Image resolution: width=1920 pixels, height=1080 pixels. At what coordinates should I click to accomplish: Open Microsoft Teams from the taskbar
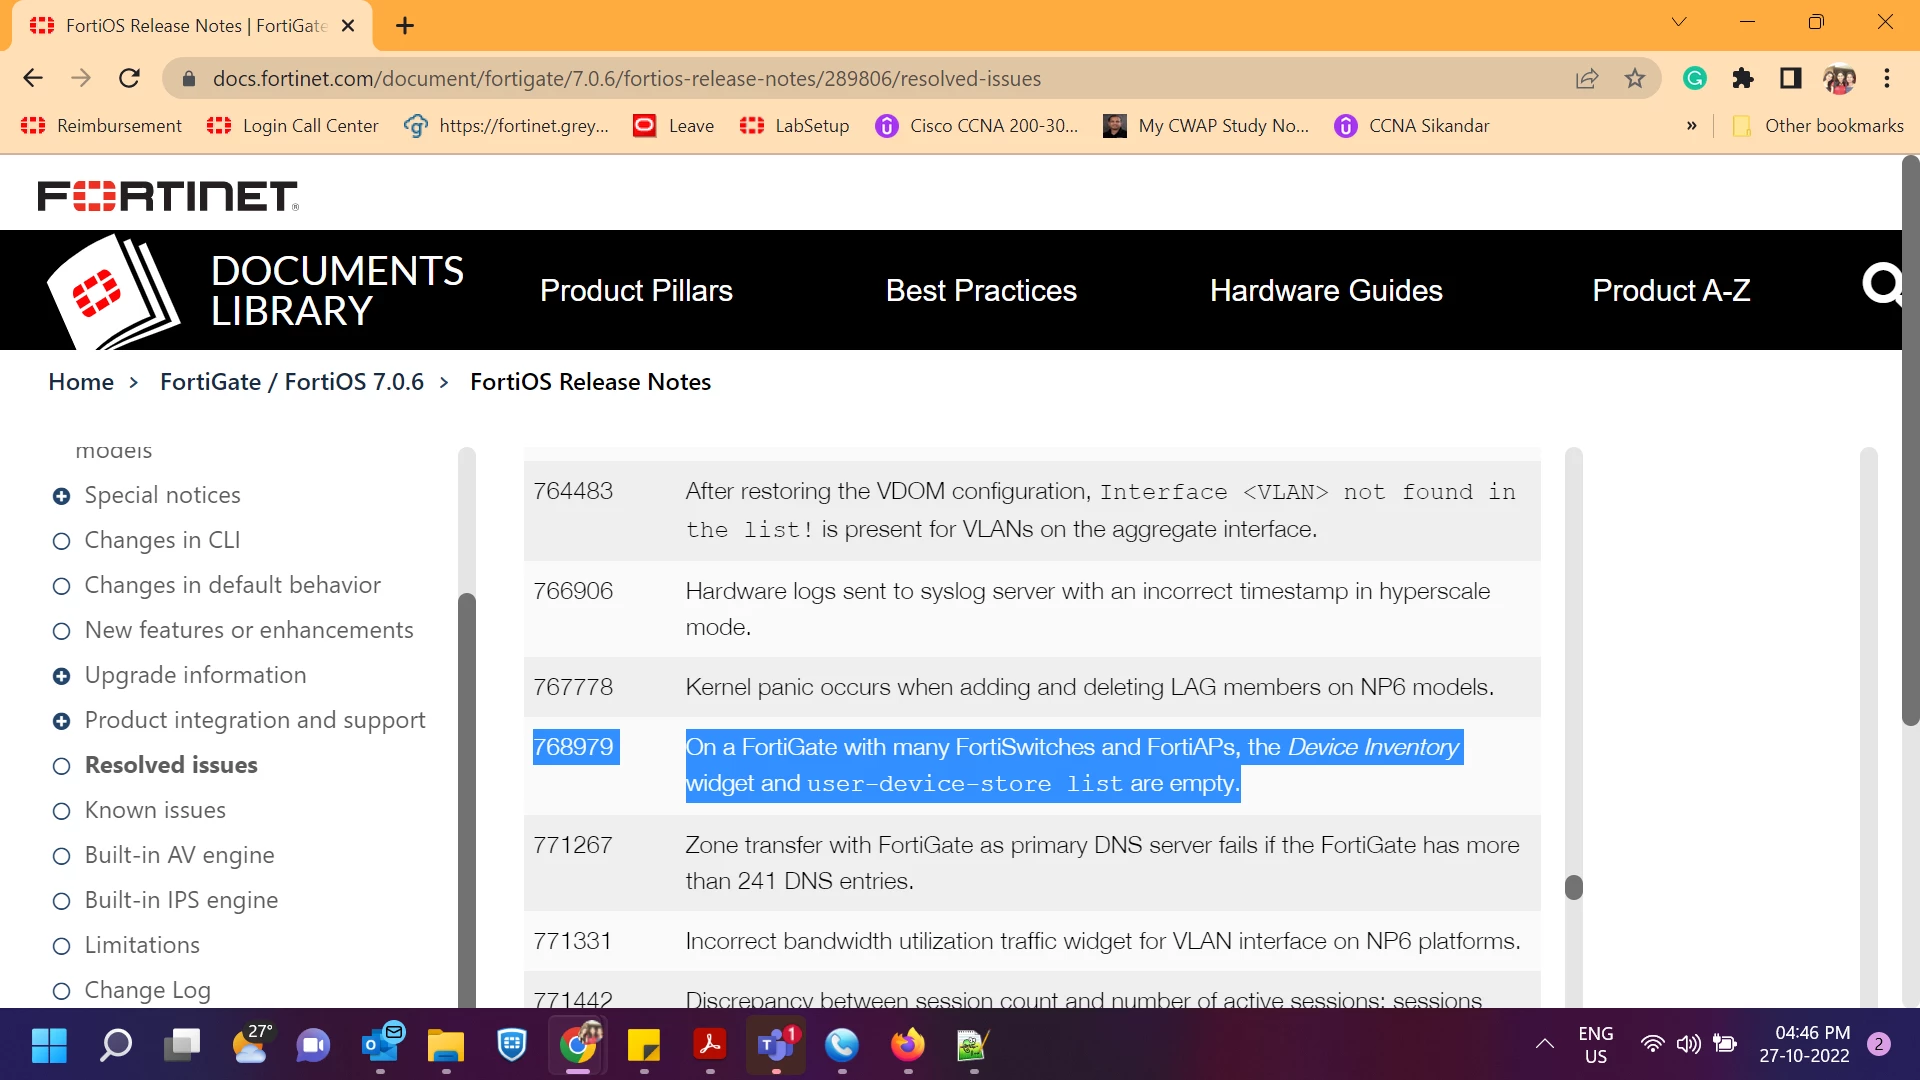777,1045
